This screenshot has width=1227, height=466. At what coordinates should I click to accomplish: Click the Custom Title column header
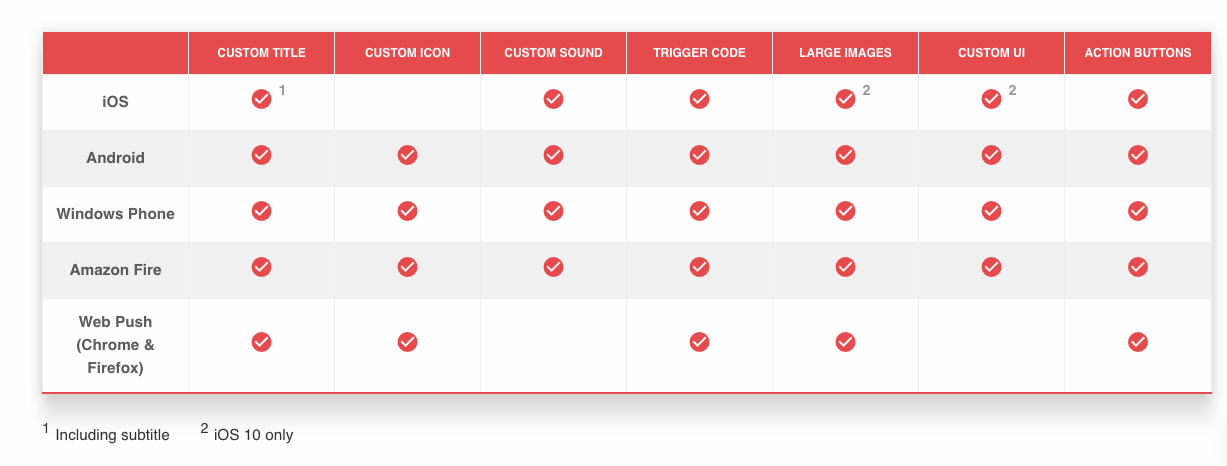point(261,53)
